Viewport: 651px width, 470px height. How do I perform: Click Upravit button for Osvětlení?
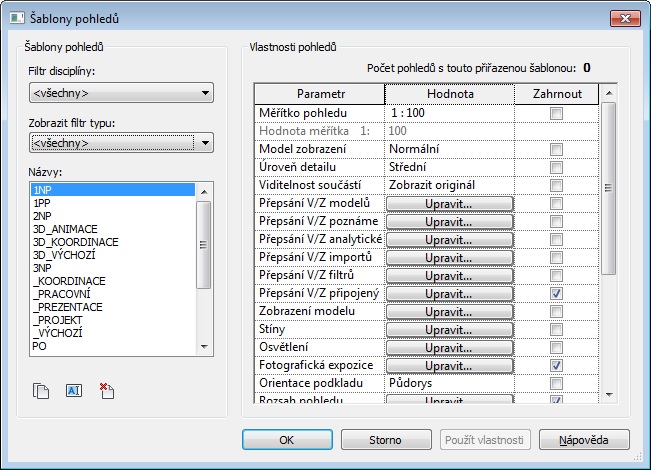coord(449,347)
